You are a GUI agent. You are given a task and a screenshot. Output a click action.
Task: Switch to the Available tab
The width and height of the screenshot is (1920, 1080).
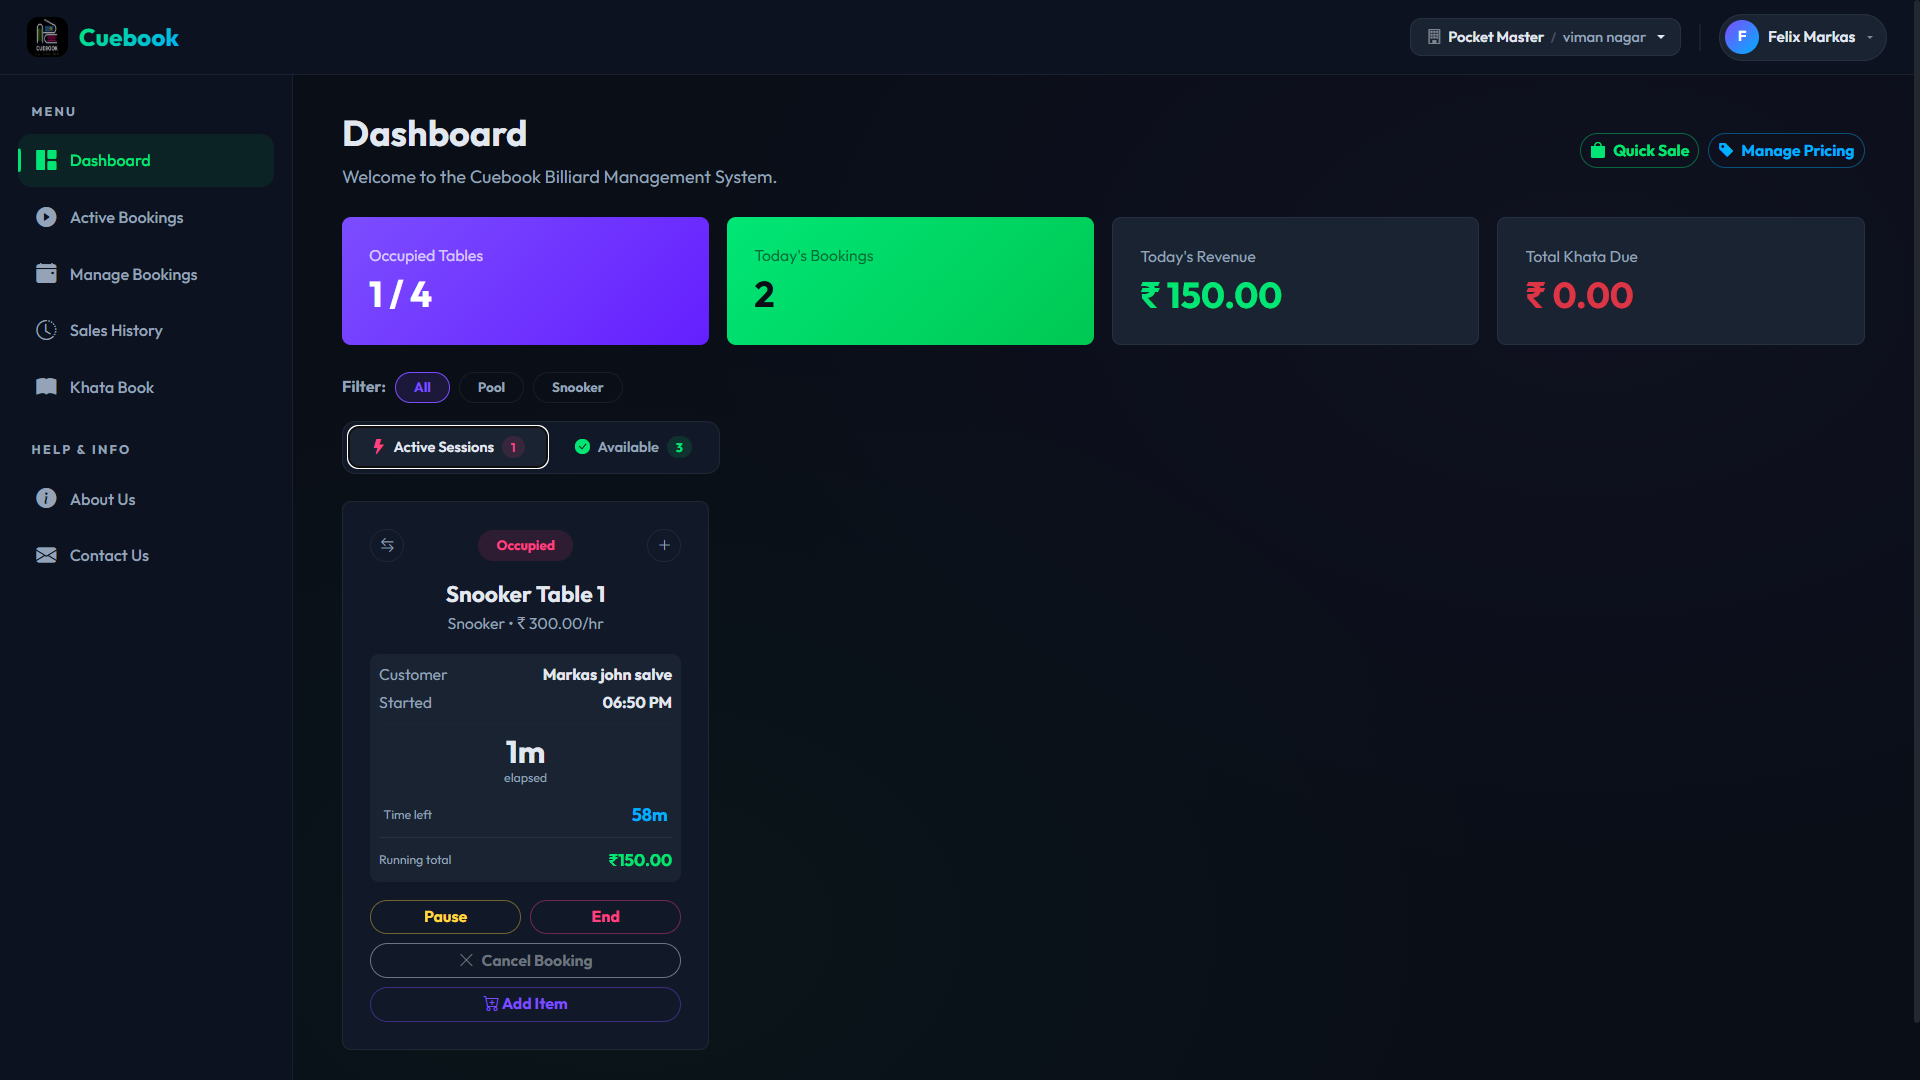[x=632, y=447]
